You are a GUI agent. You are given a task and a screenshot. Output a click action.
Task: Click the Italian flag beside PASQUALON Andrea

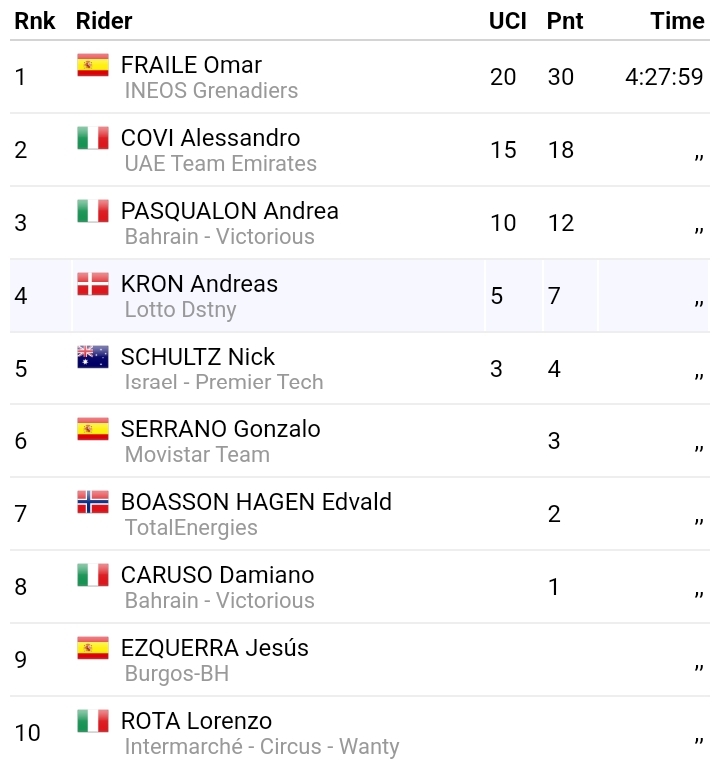(93, 211)
